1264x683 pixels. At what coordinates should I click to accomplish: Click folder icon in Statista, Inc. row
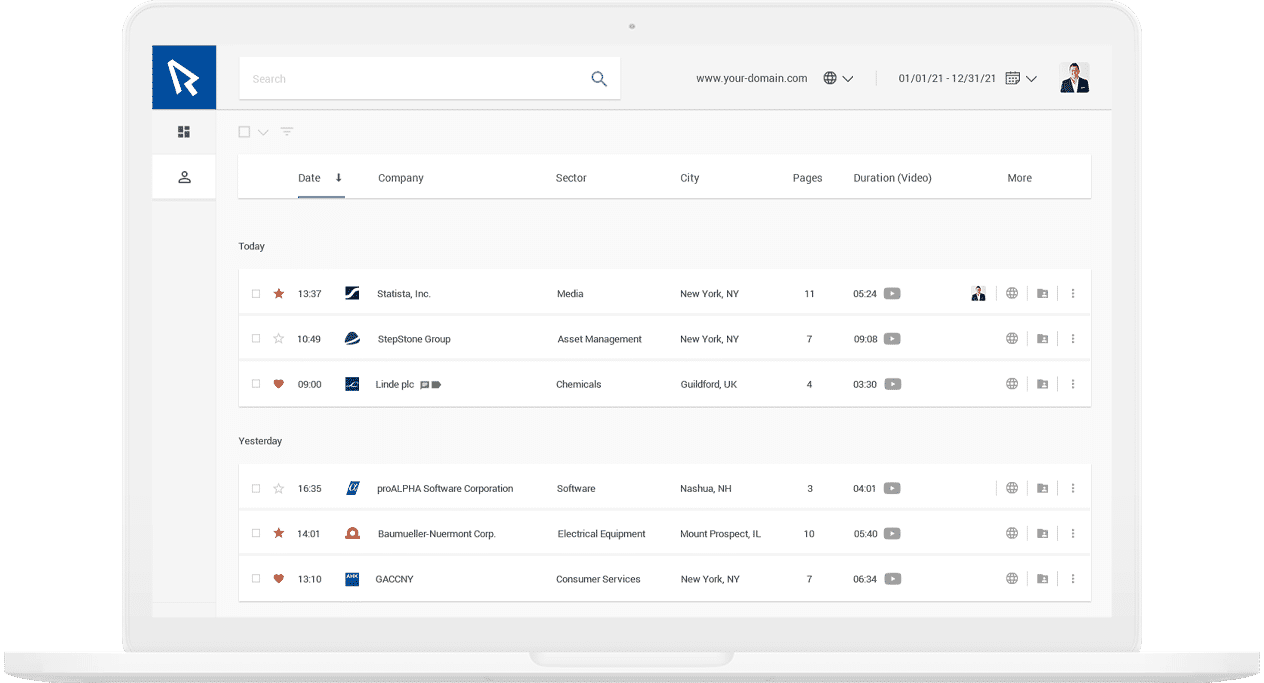pyautogui.click(x=1043, y=294)
